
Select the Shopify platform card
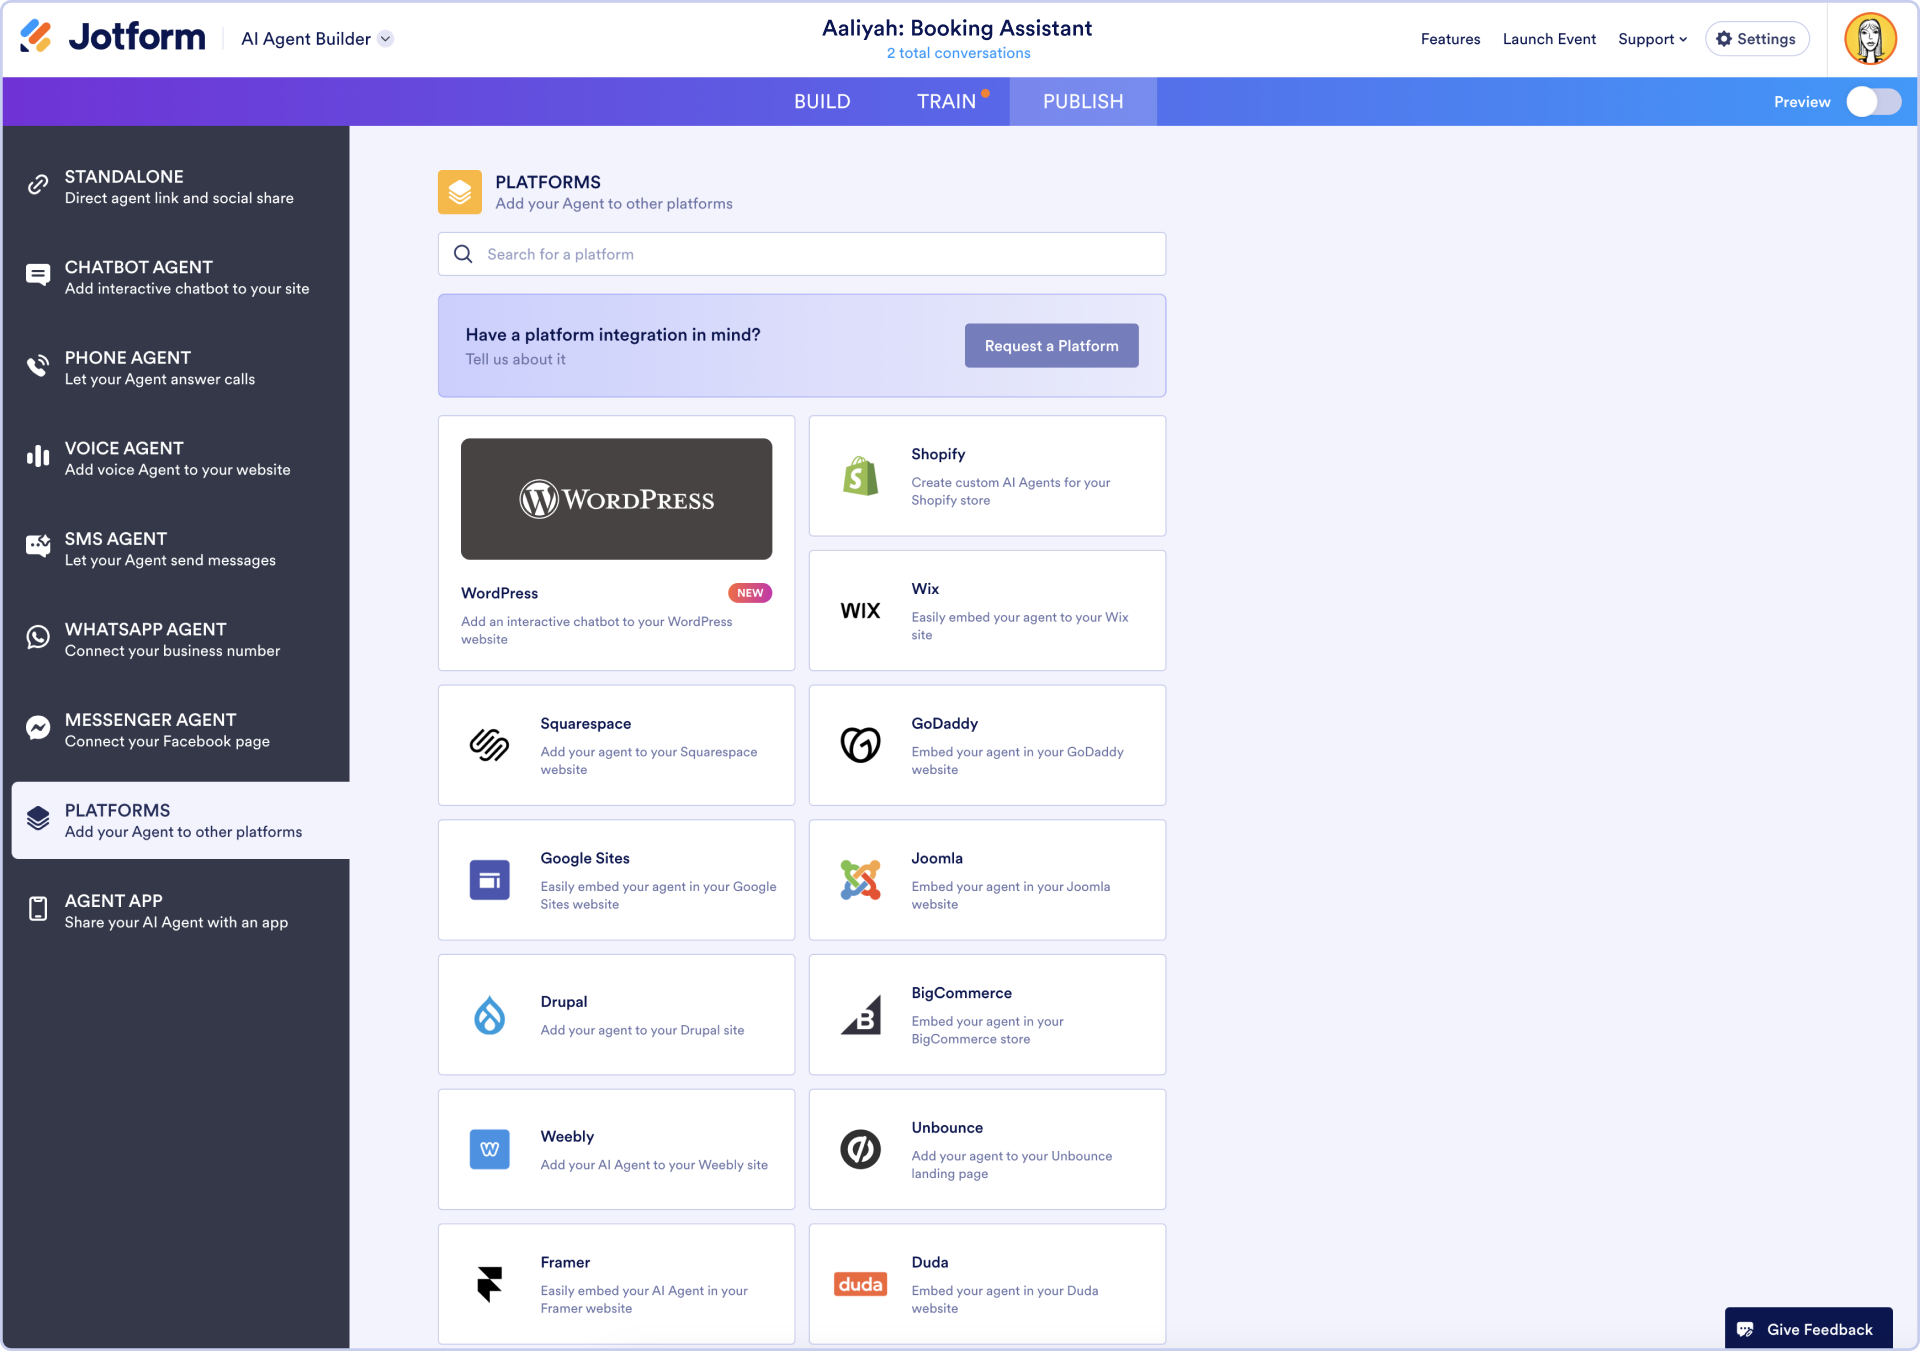[987, 475]
